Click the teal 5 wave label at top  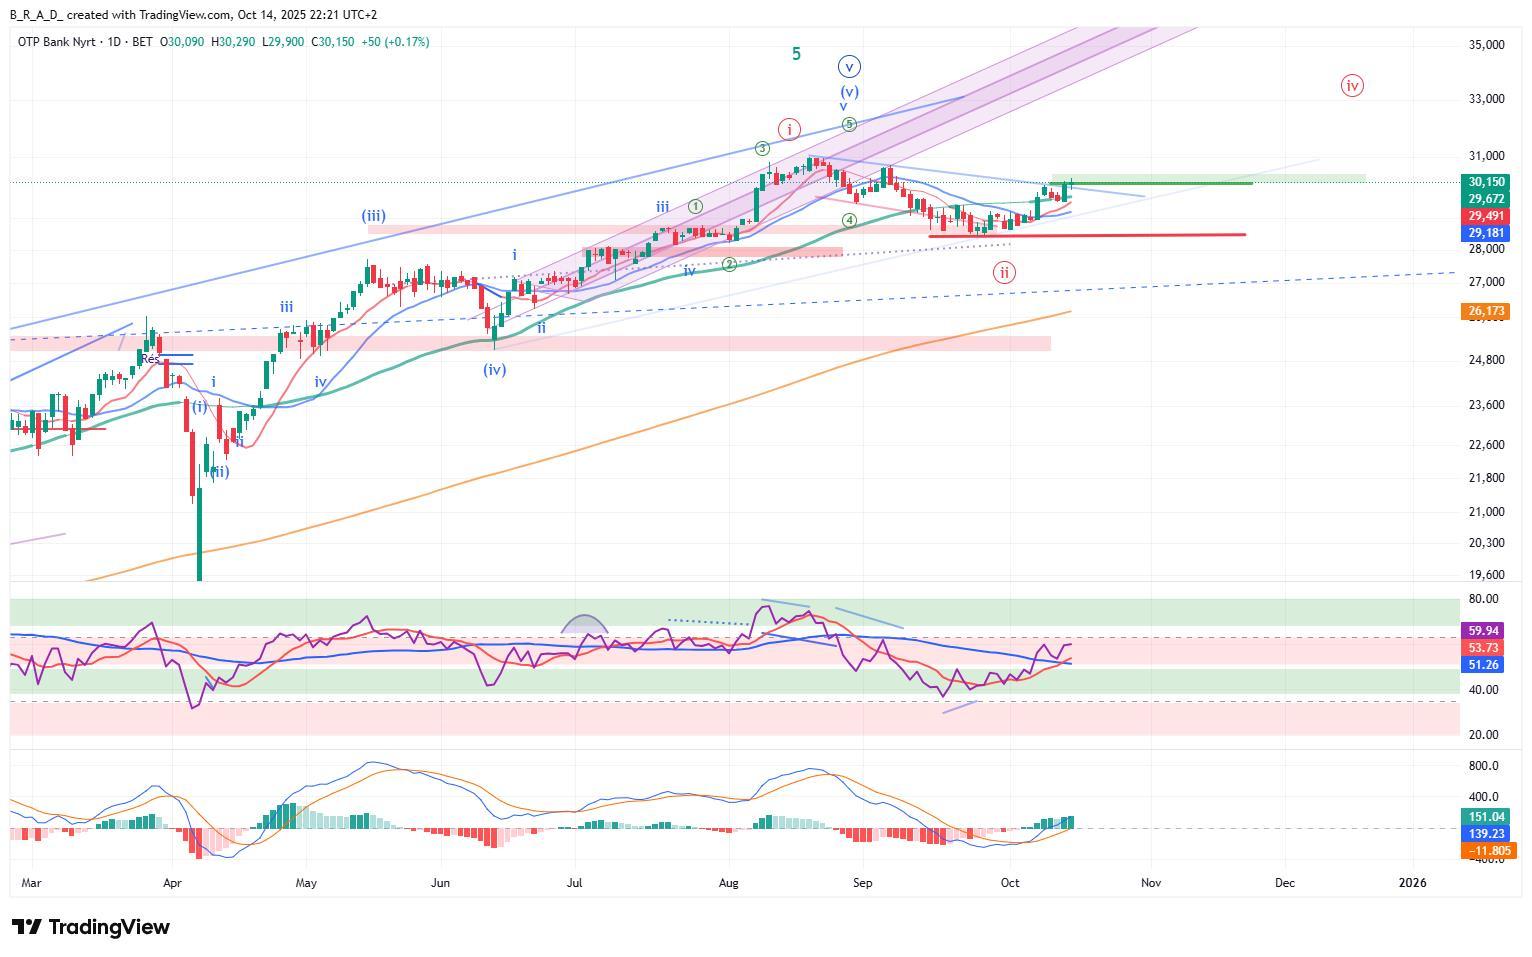point(796,54)
